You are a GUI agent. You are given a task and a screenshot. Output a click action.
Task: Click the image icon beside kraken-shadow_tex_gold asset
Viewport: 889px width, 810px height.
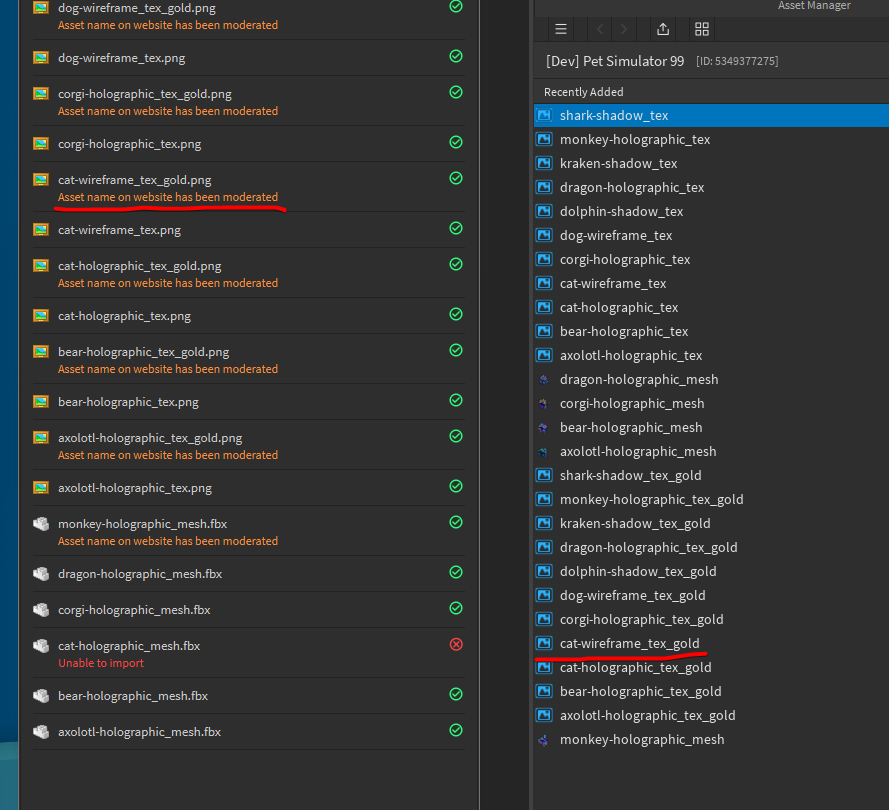(544, 523)
